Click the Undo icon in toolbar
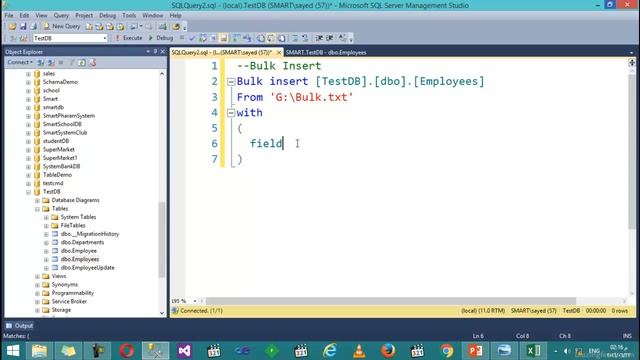Image resolution: width=640 pixels, height=360 pixels. 133,27
